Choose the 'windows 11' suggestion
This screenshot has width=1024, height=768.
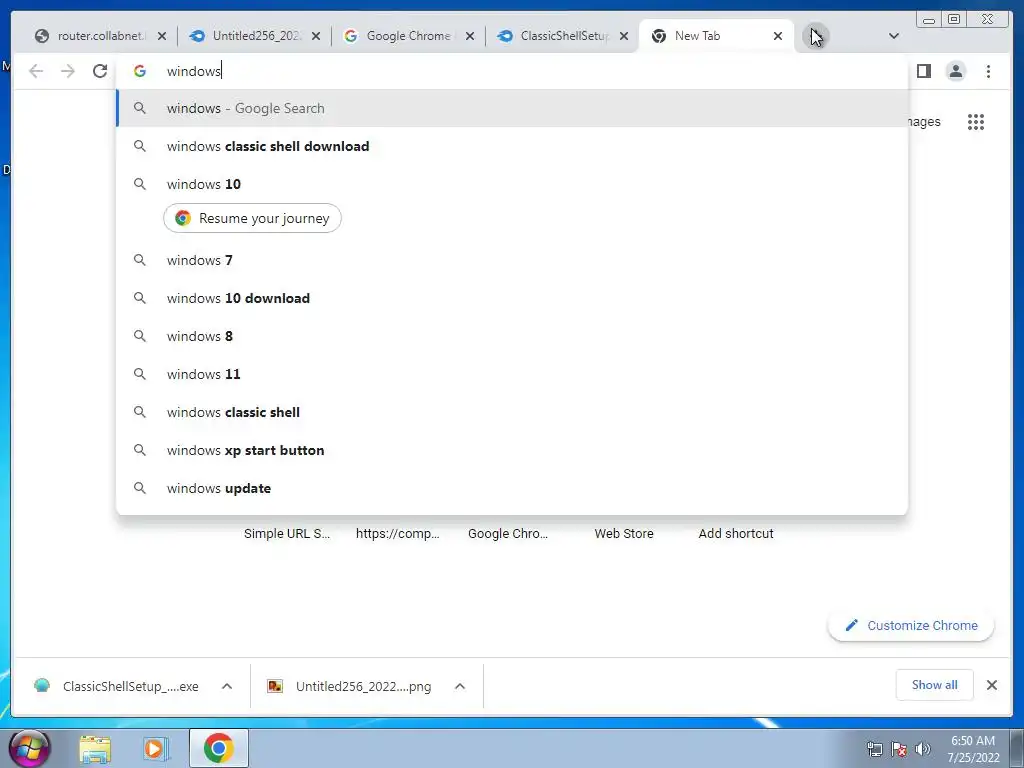click(512, 374)
